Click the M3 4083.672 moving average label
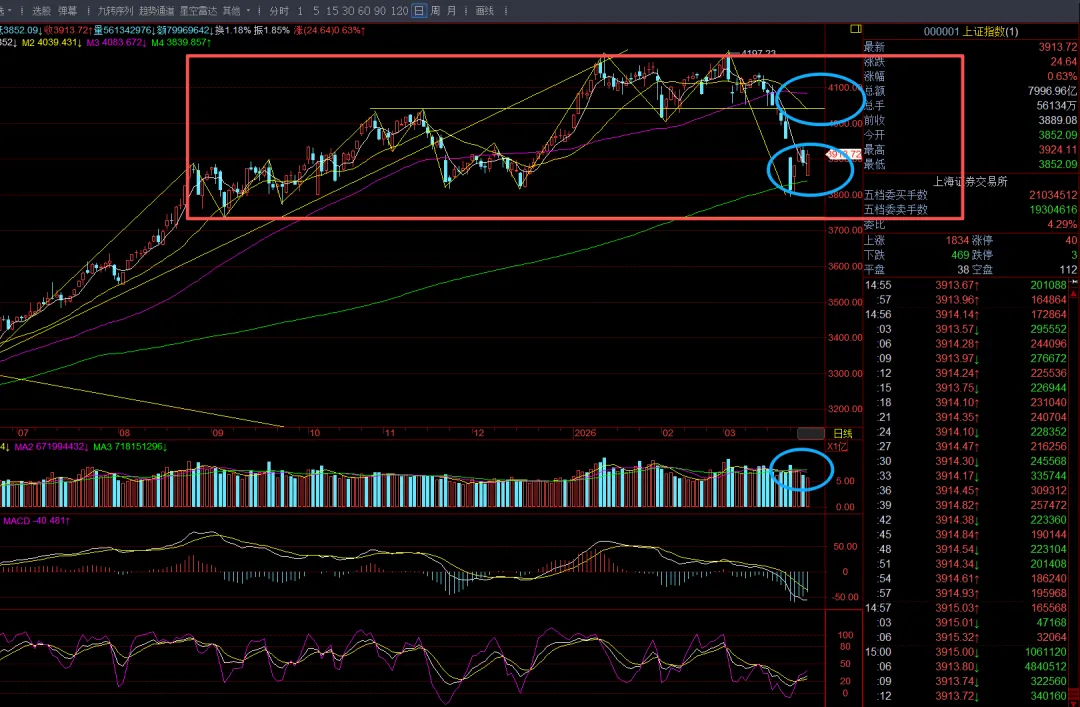 point(116,43)
